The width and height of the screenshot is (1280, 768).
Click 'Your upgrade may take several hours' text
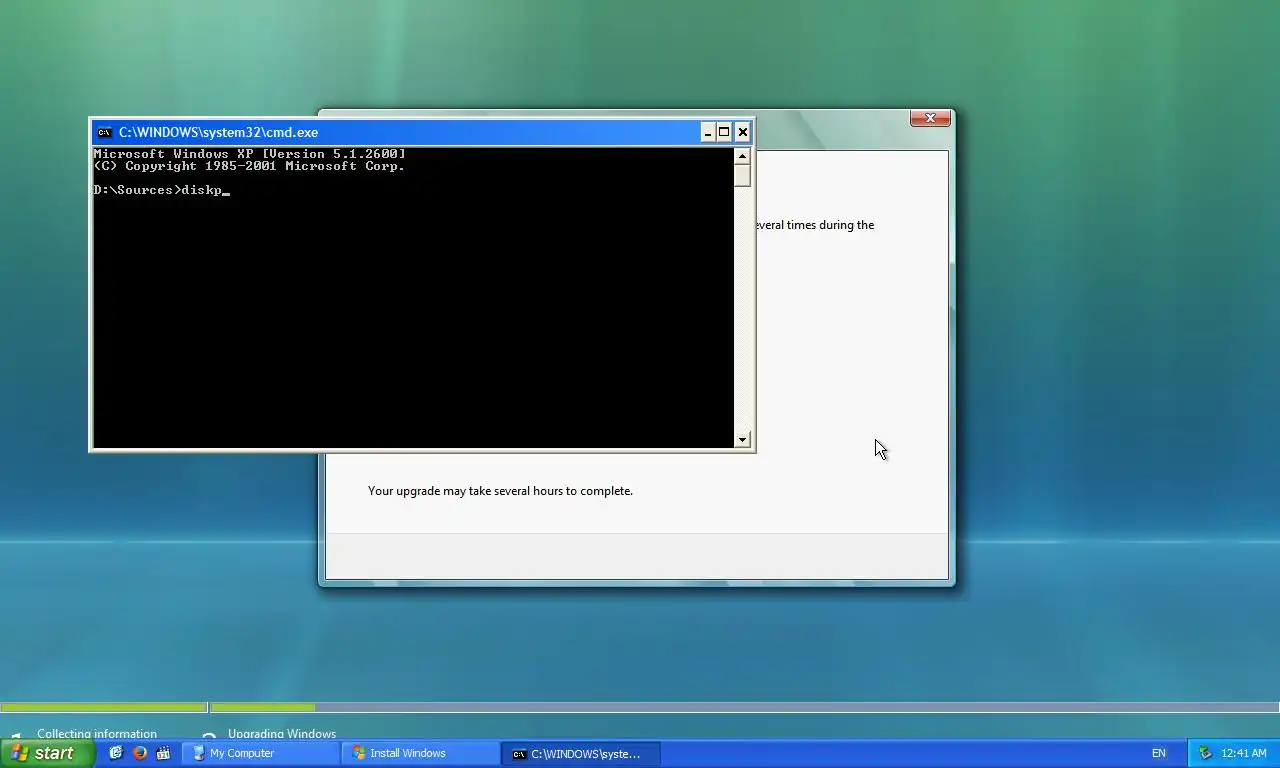[x=500, y=491]
